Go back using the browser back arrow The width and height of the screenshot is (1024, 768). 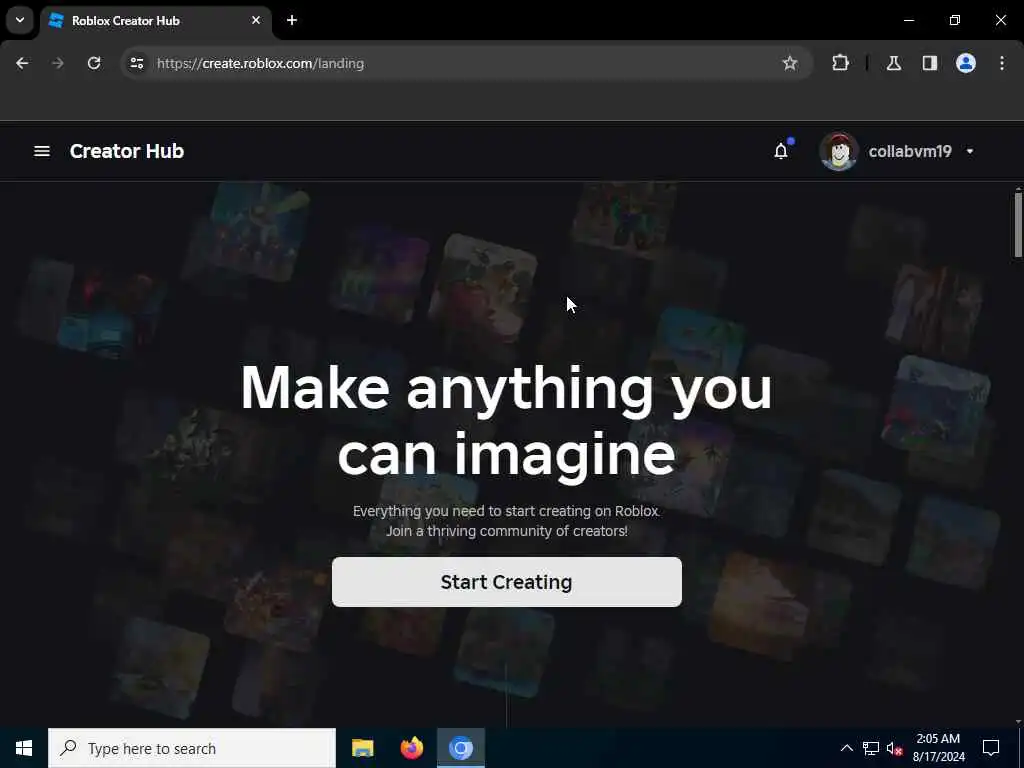pos(22,63)
